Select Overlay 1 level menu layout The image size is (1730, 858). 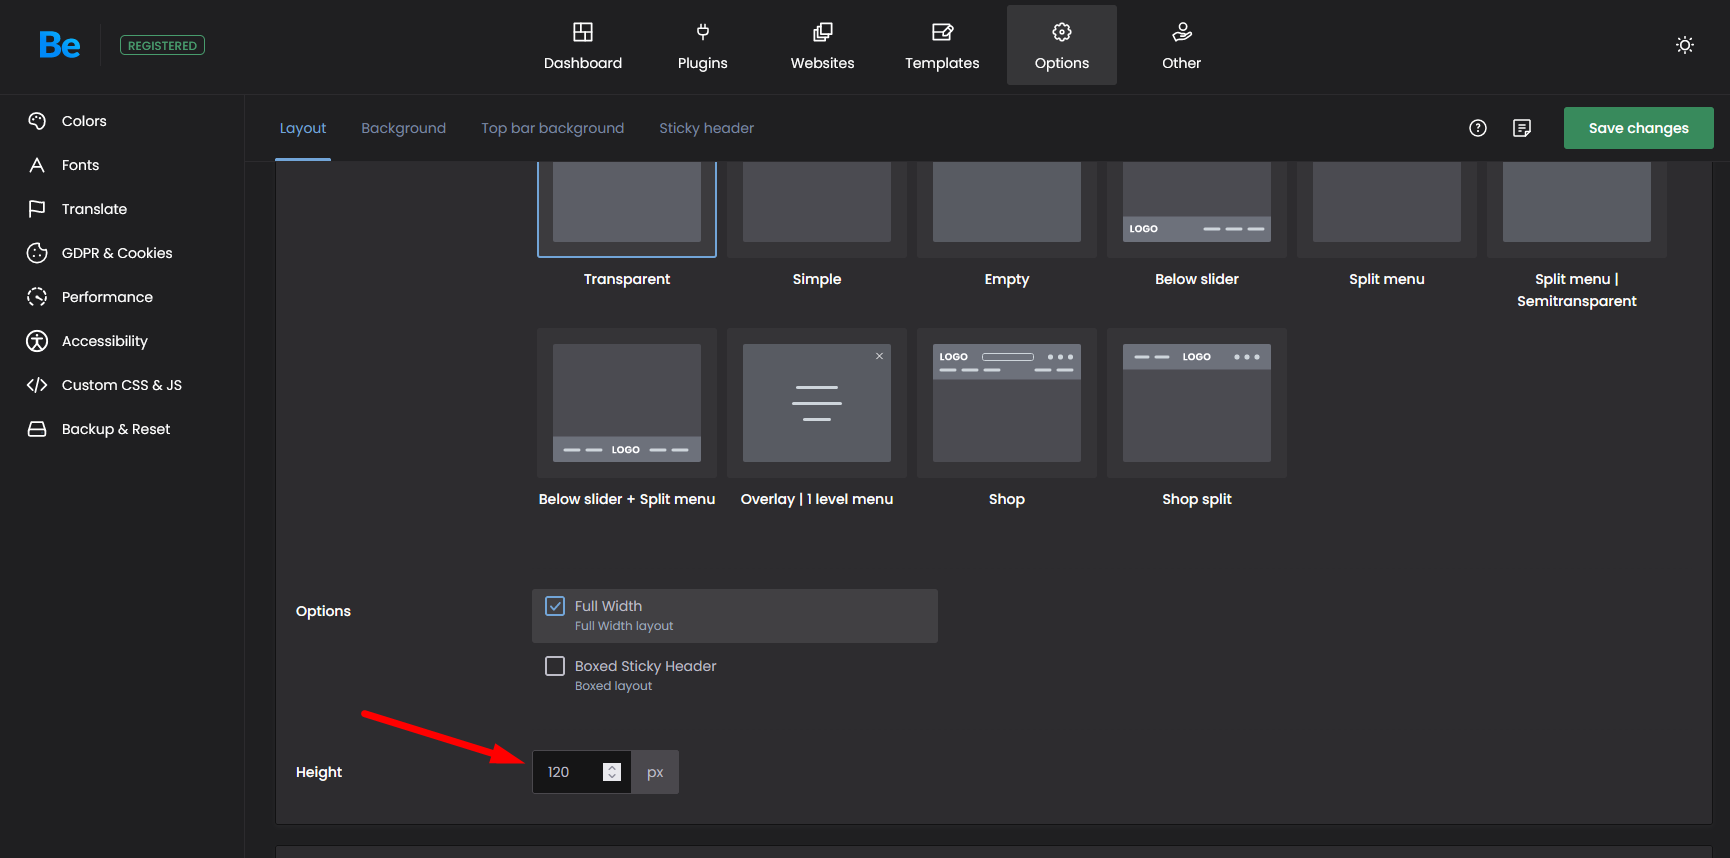point(817,403)
